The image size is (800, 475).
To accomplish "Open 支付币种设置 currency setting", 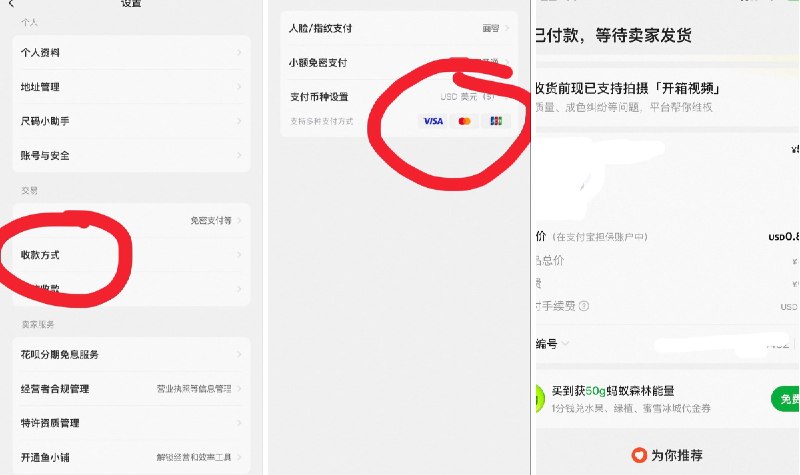I will [399, 96].
